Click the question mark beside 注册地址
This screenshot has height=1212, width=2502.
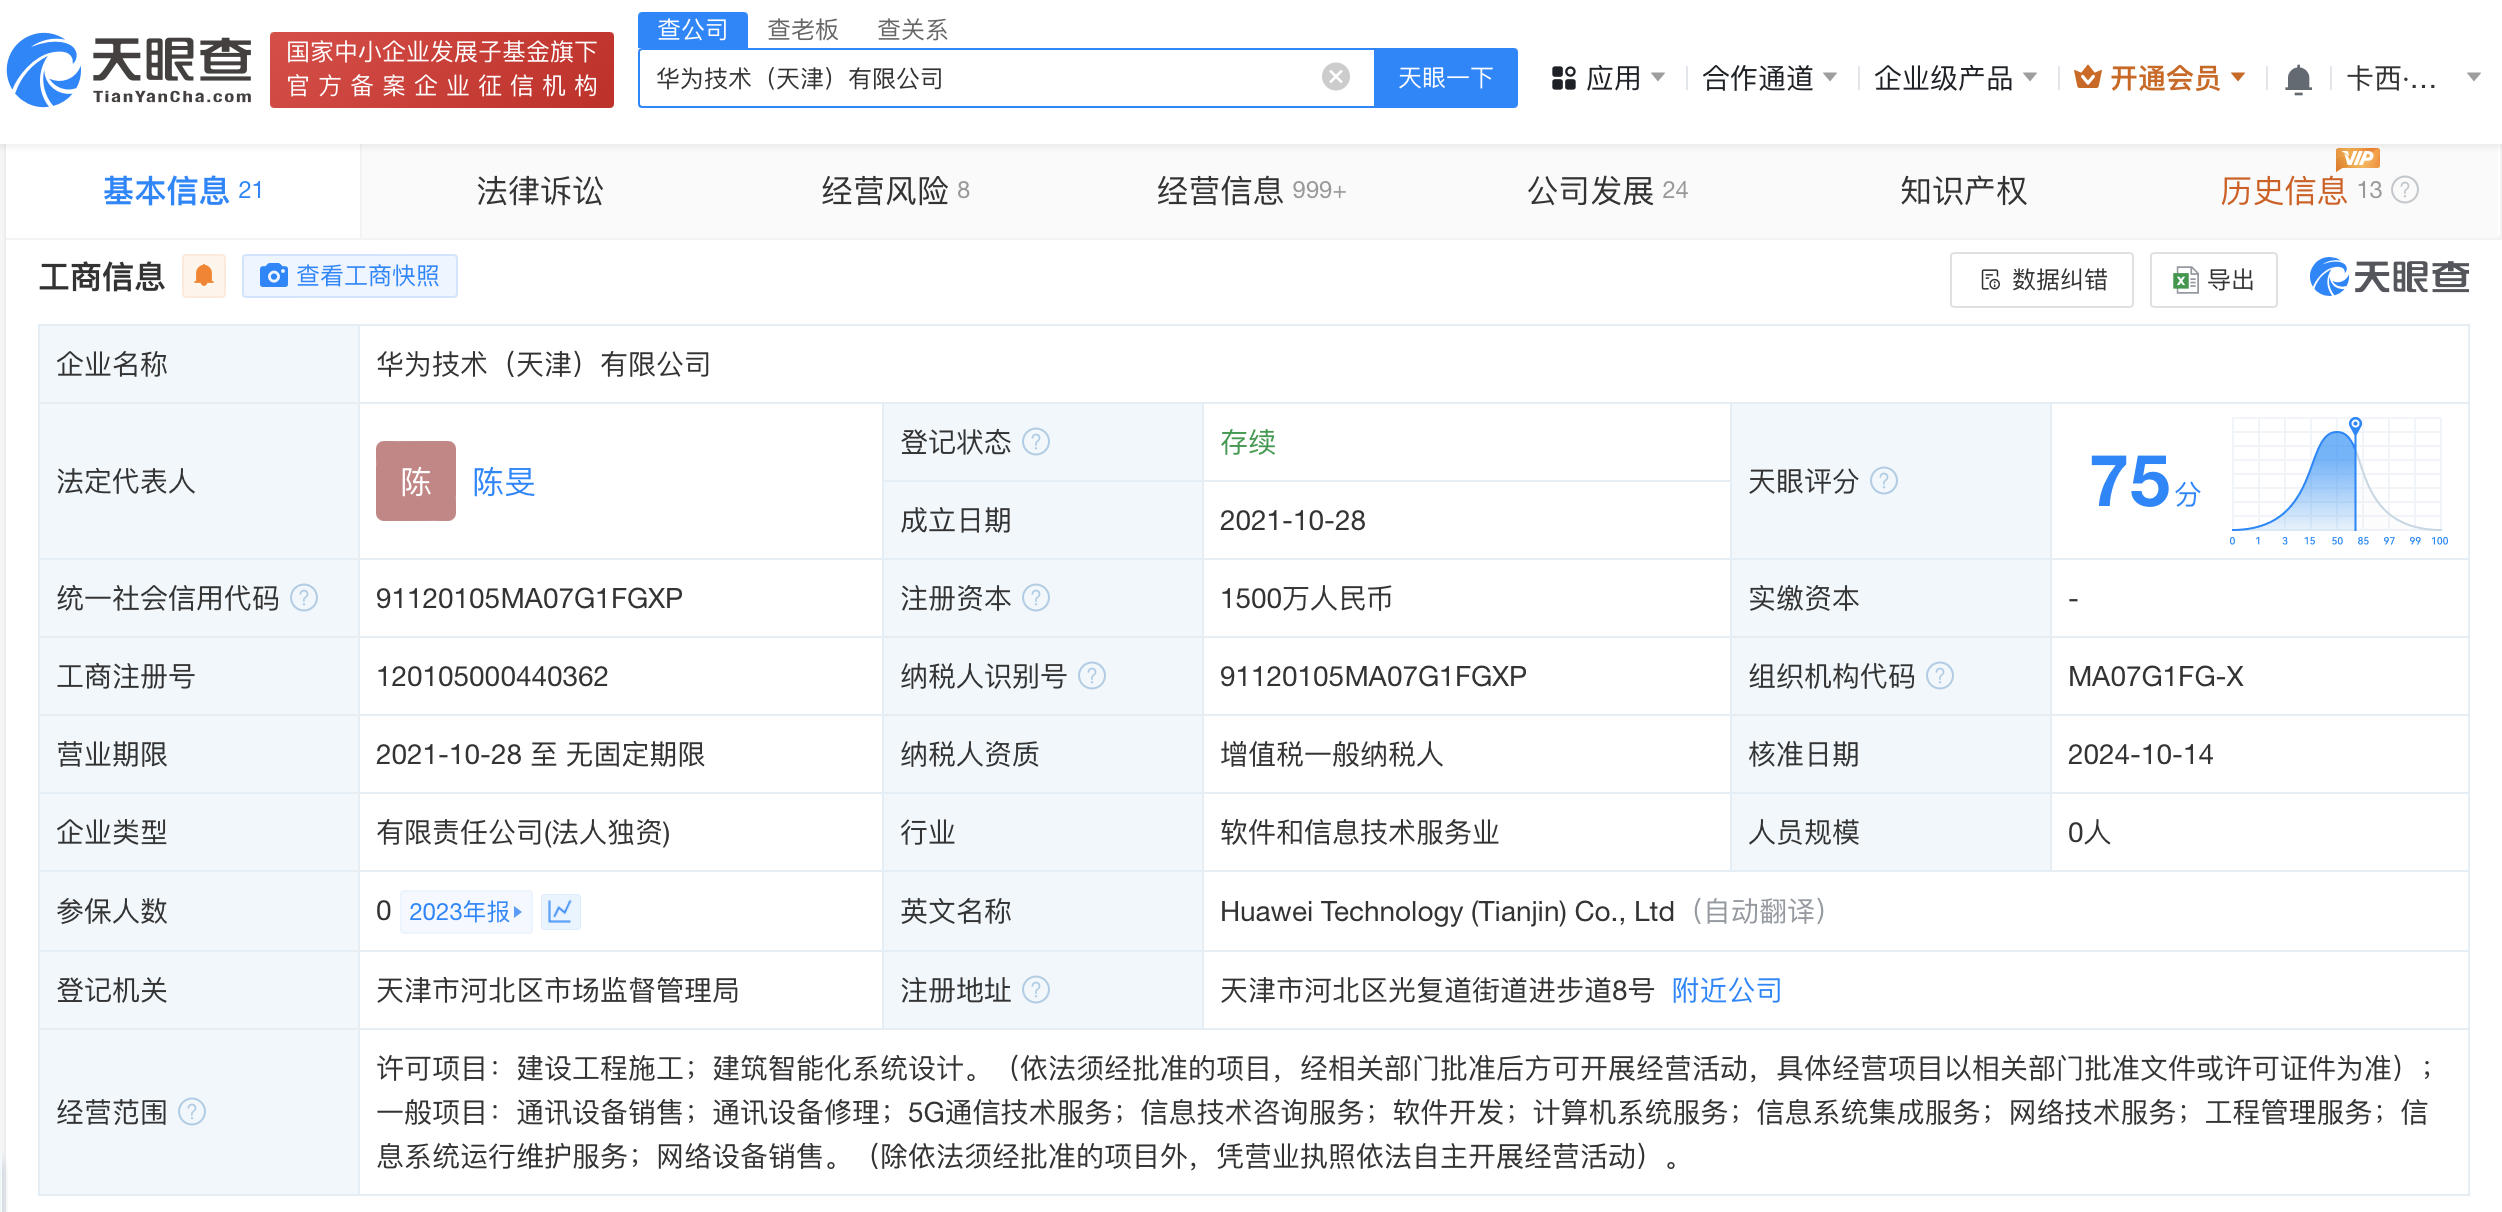pos(1038,991)
